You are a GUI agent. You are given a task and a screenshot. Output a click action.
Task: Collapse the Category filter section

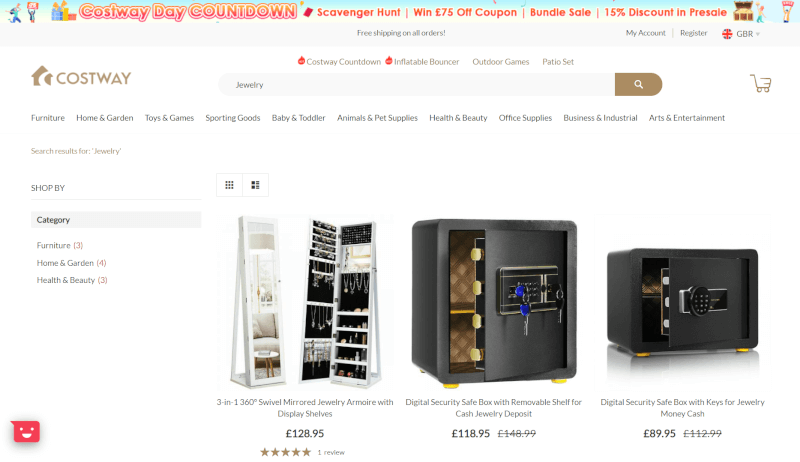tap(116, 220)
